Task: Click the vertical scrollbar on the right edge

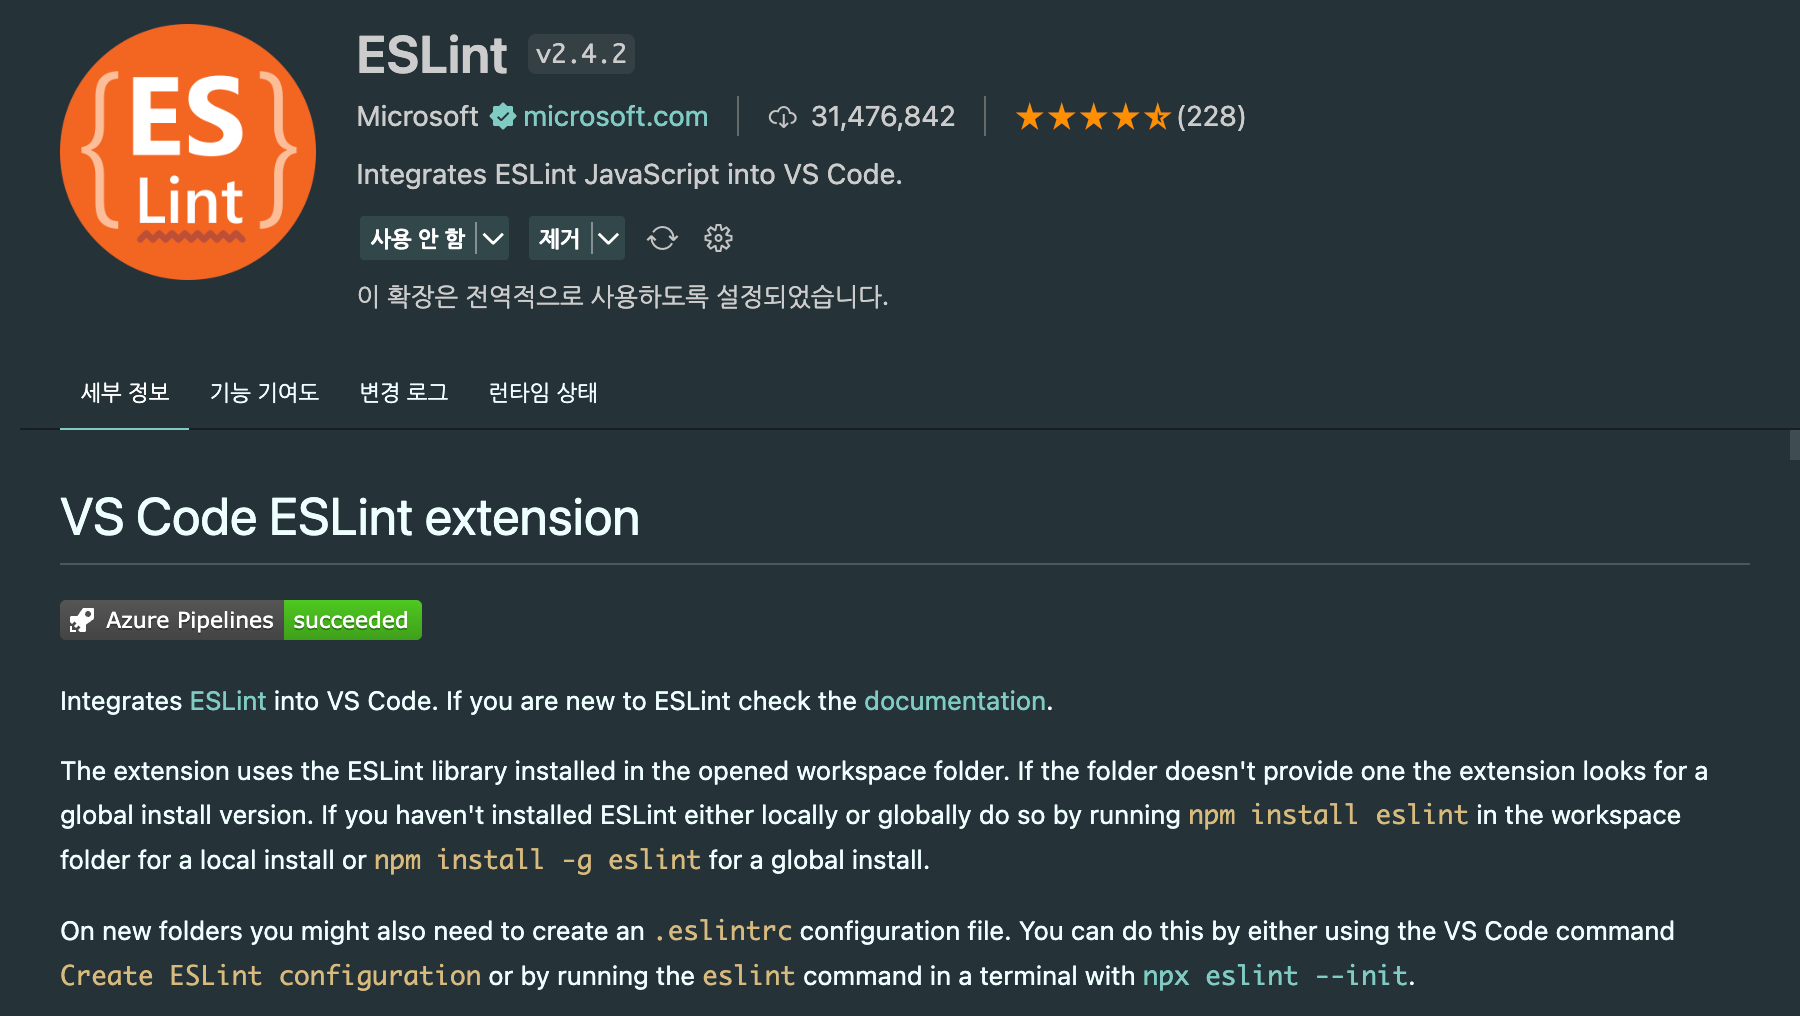Action: click(x=1794, y=445)
